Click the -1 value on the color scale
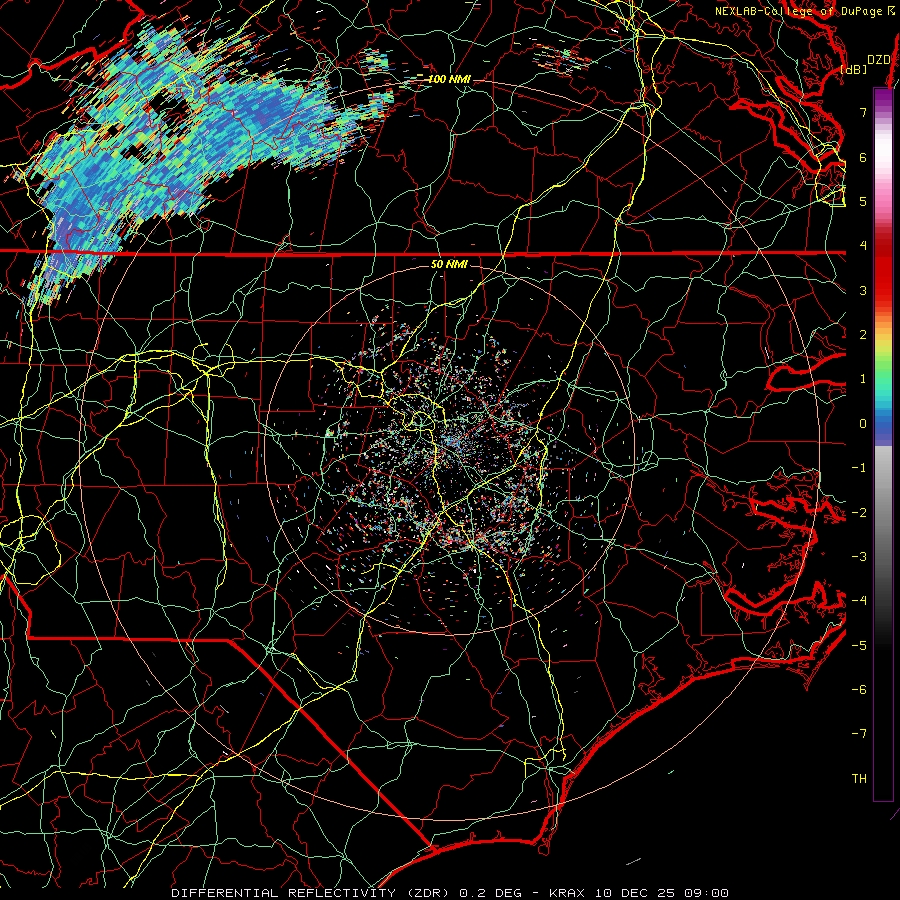 click(859, 468)
